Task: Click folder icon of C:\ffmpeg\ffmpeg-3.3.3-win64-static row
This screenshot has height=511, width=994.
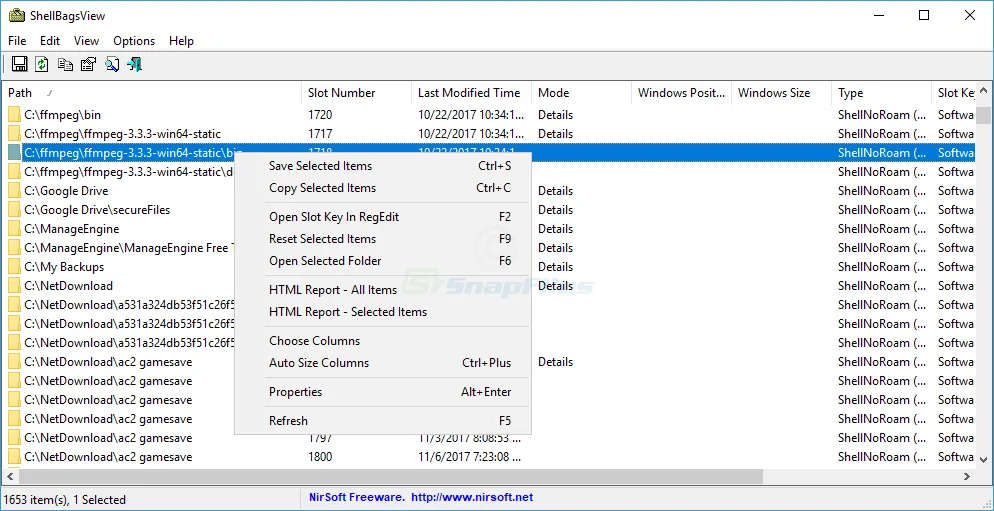Action: pyautogui.click(x=15, y=134)
